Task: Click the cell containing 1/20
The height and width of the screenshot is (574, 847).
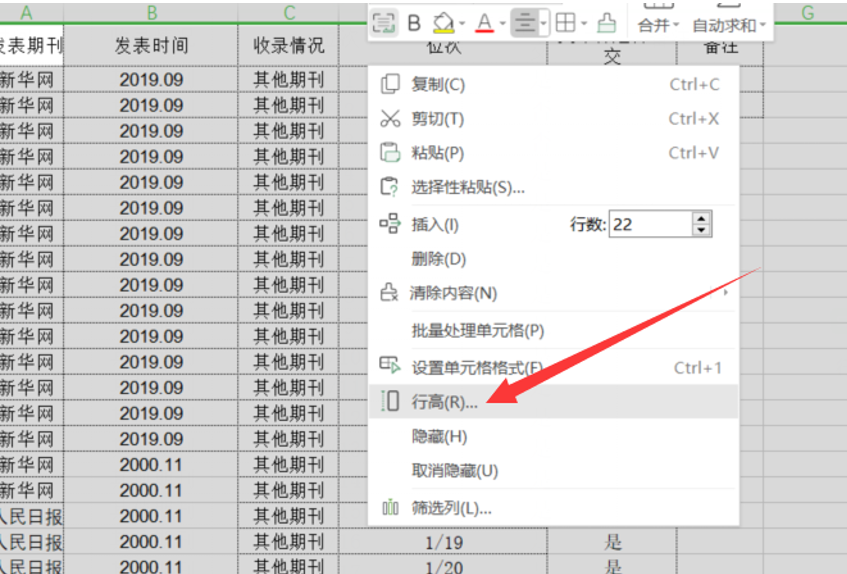Action: click(443, 565)
